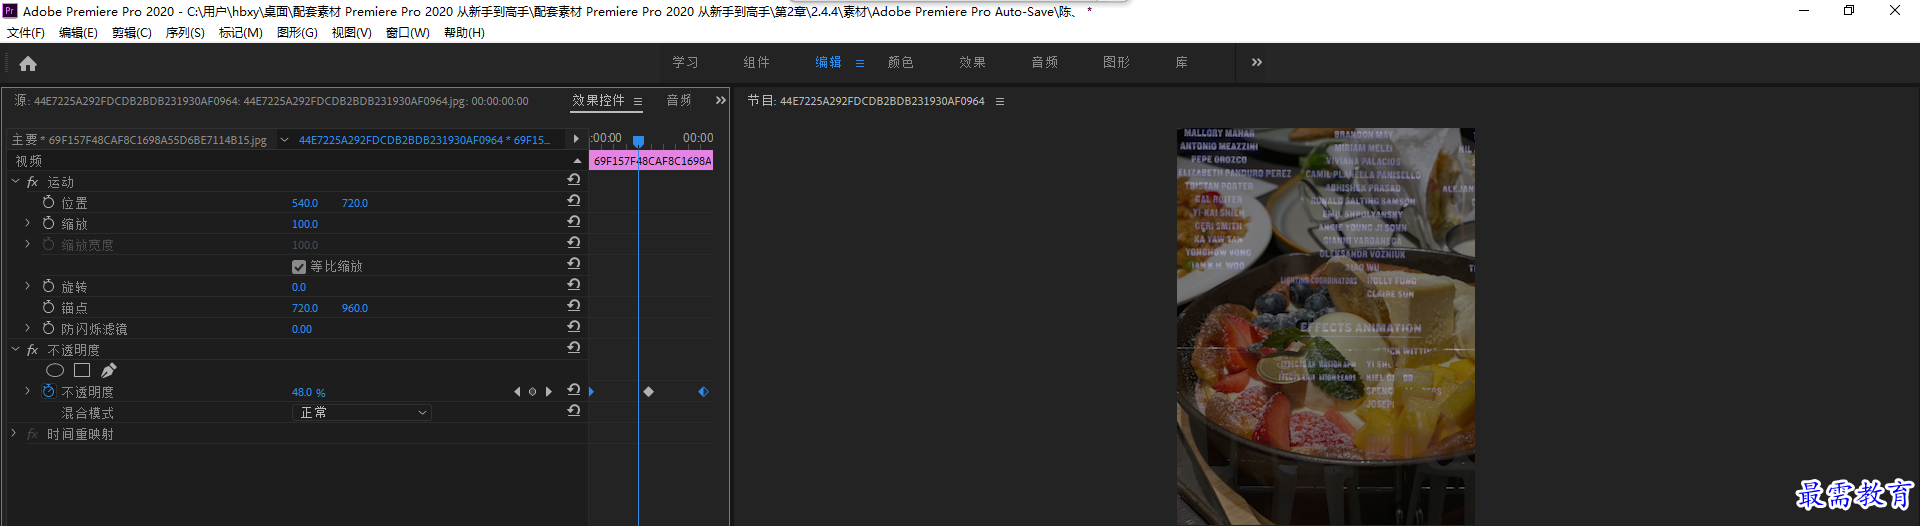Reset the 缩放宽度 parameter
The image size is (1920, 526).
tap(574, 243)
